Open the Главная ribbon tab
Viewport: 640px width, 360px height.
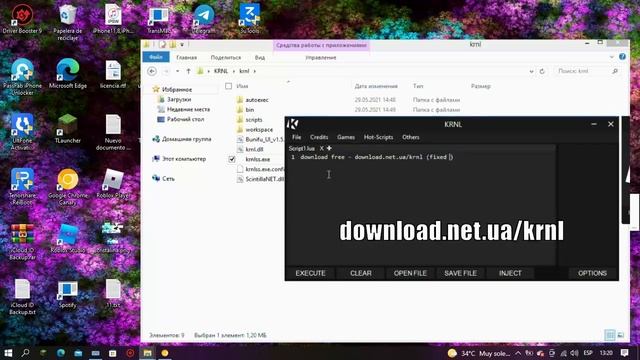(x=187, y=58)
